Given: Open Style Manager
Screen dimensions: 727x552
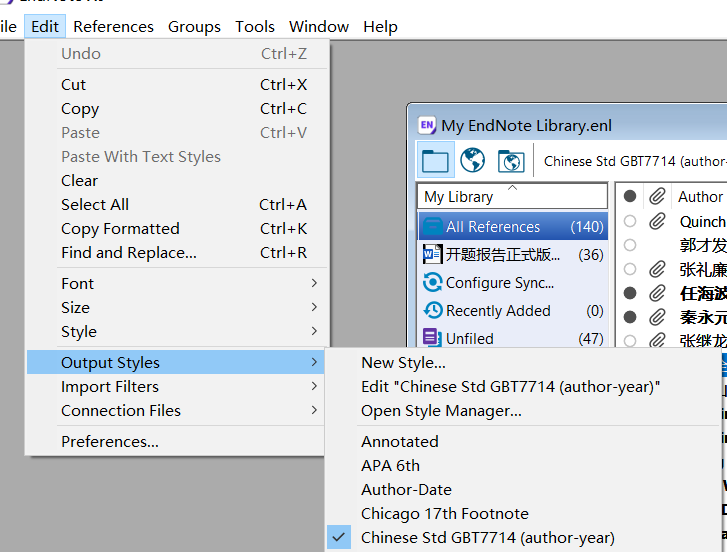Looking at the screenshot, I should point(523,411).
